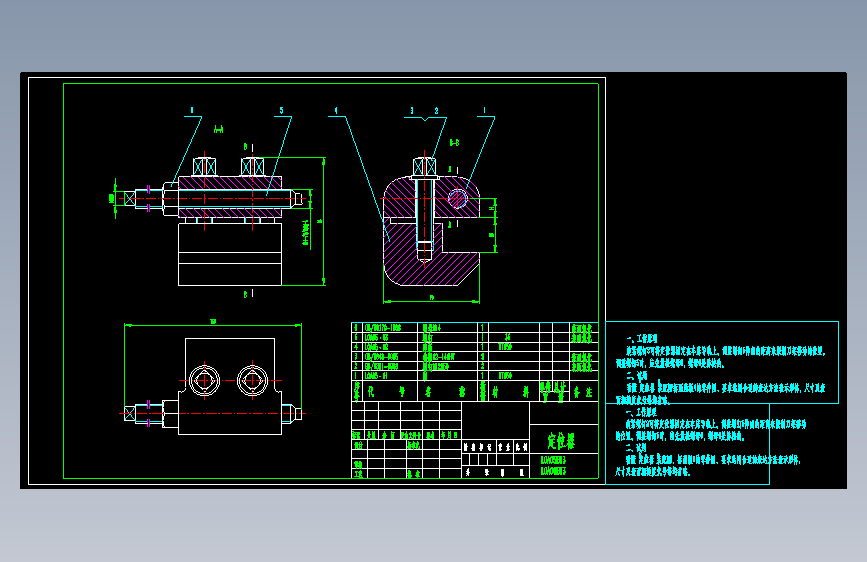The width and height of the screenshot is (867, 562).
Task: Click first drawing number line below 定位器
Action: (553, 460)
